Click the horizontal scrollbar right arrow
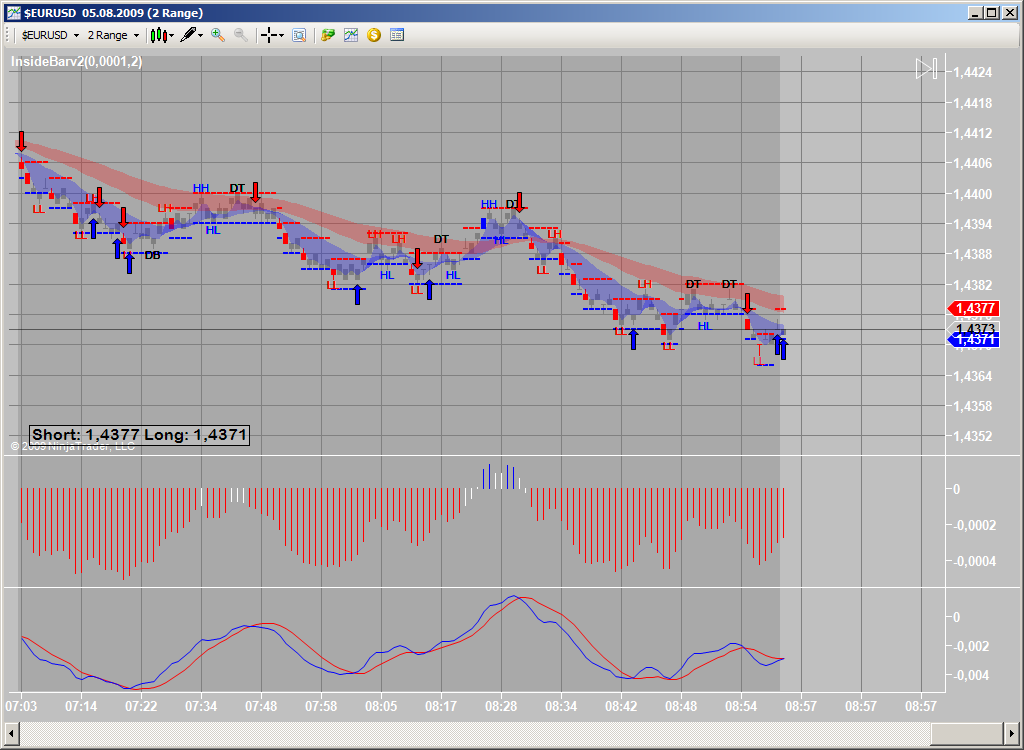 1012,732
